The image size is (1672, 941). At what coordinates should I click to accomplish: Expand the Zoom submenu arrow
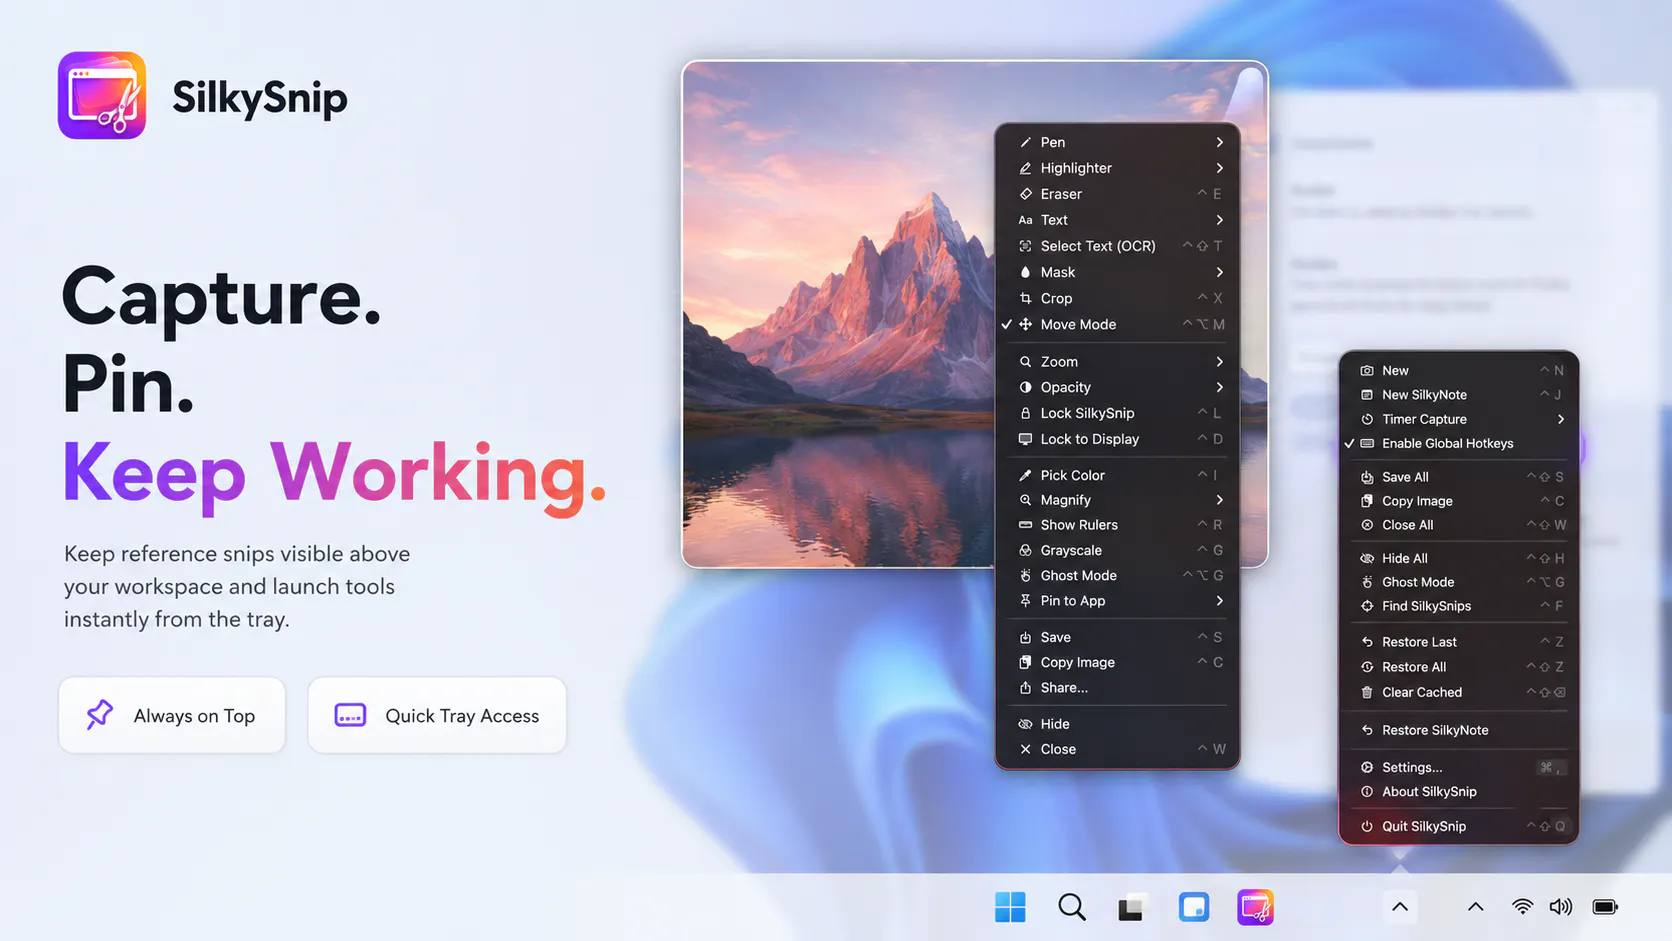click(x=1220, y=361)
